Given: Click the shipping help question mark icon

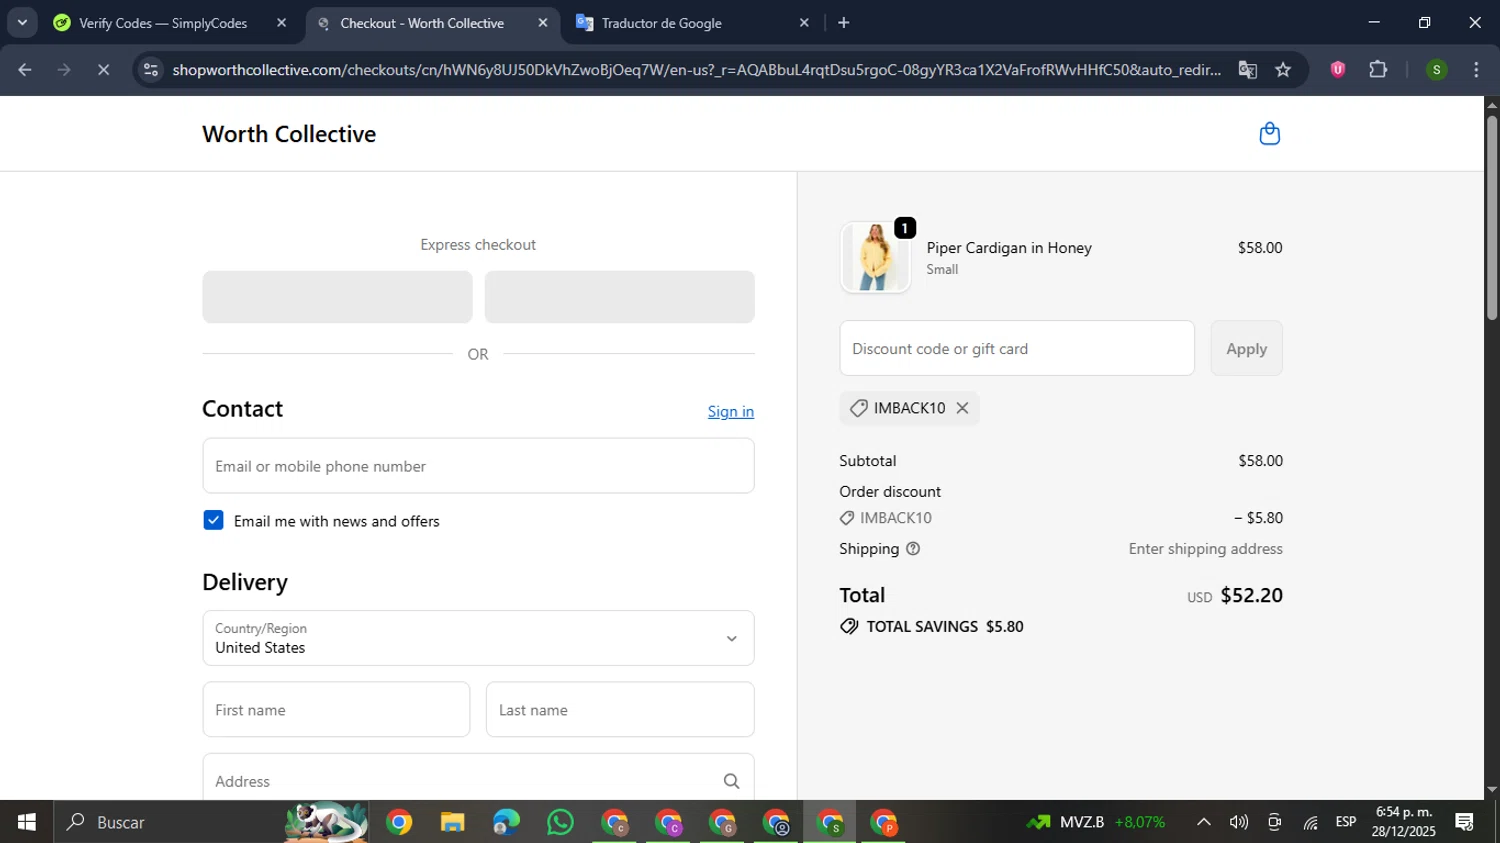Looking at the screenshot, I should click(x=912, y=549).
